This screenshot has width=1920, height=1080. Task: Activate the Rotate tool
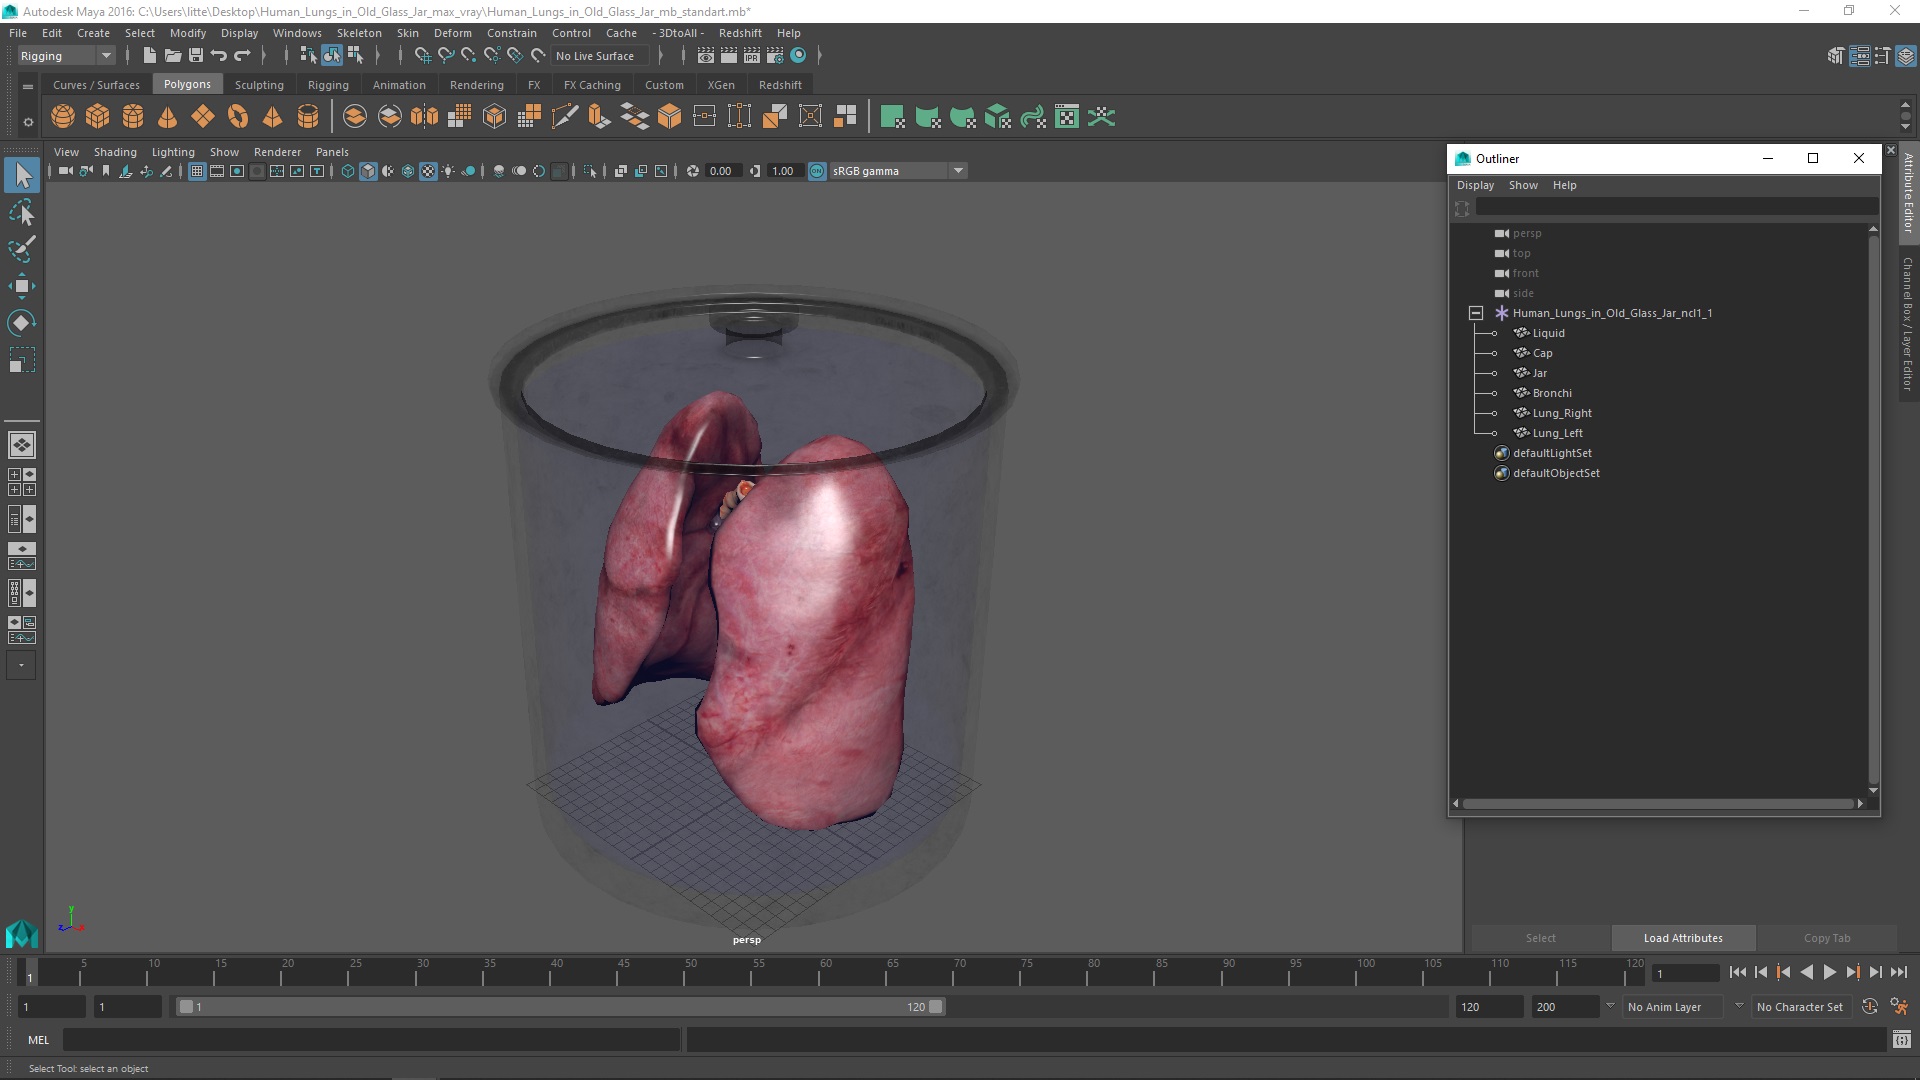click(x=21, y=323)
